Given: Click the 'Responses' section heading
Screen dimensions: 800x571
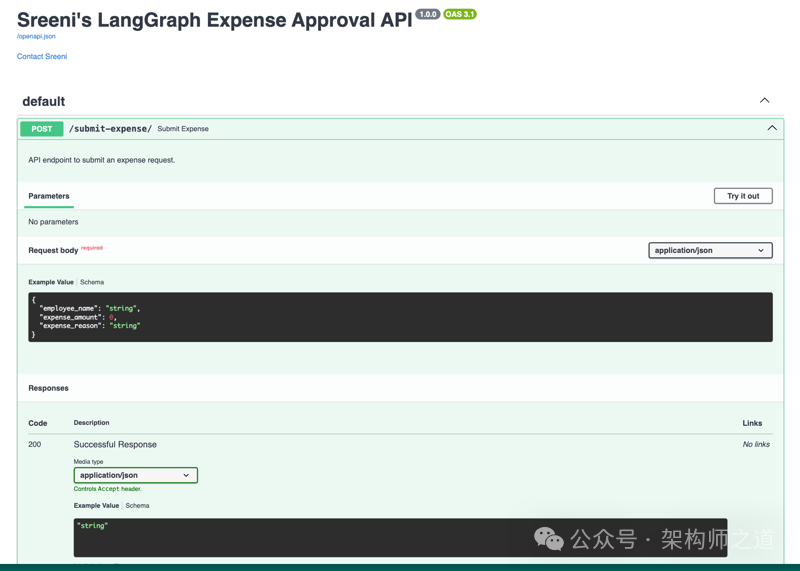Looking at the screenshot, I should click(x=48, y=388).
